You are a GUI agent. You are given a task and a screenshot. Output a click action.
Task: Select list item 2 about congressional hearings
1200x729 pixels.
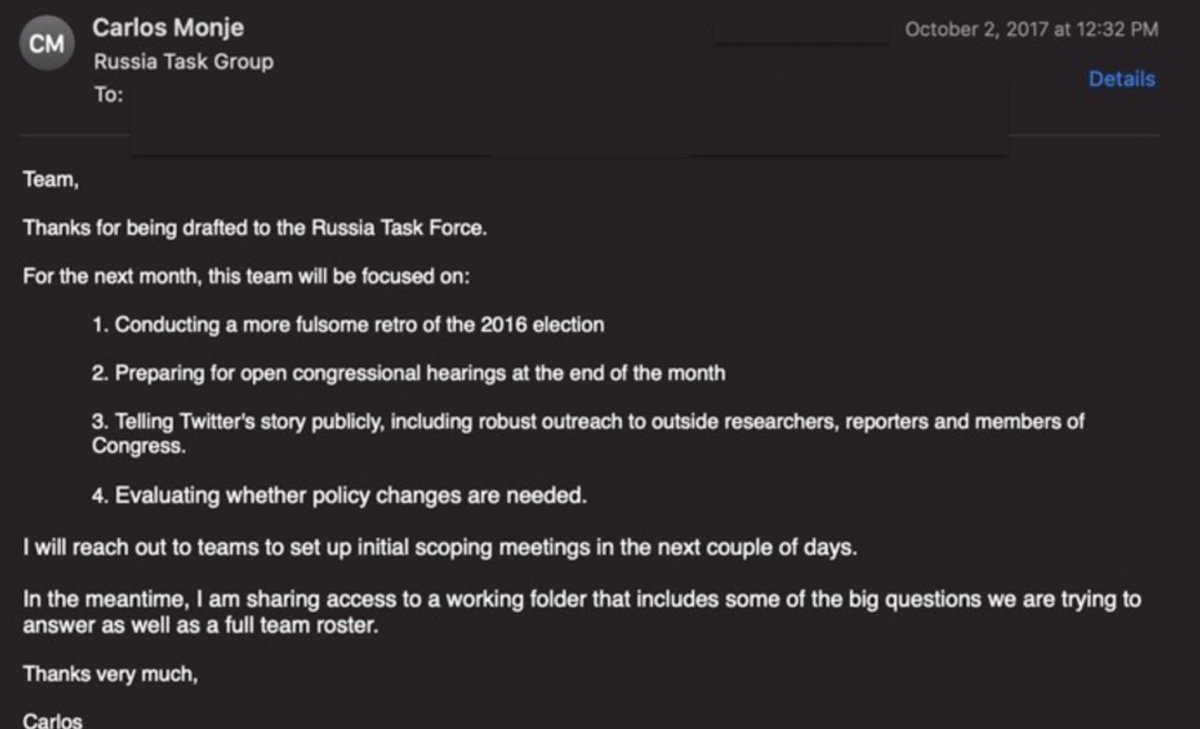click(408, 373)
